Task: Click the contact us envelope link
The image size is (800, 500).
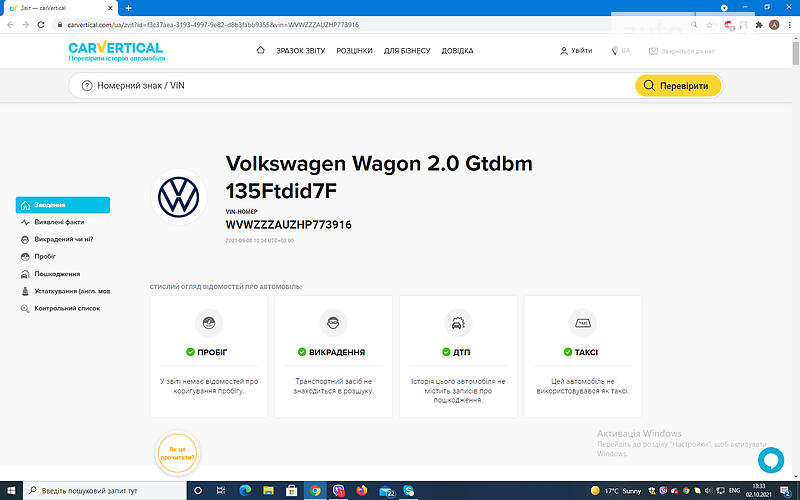Action: tap(682, 51)
